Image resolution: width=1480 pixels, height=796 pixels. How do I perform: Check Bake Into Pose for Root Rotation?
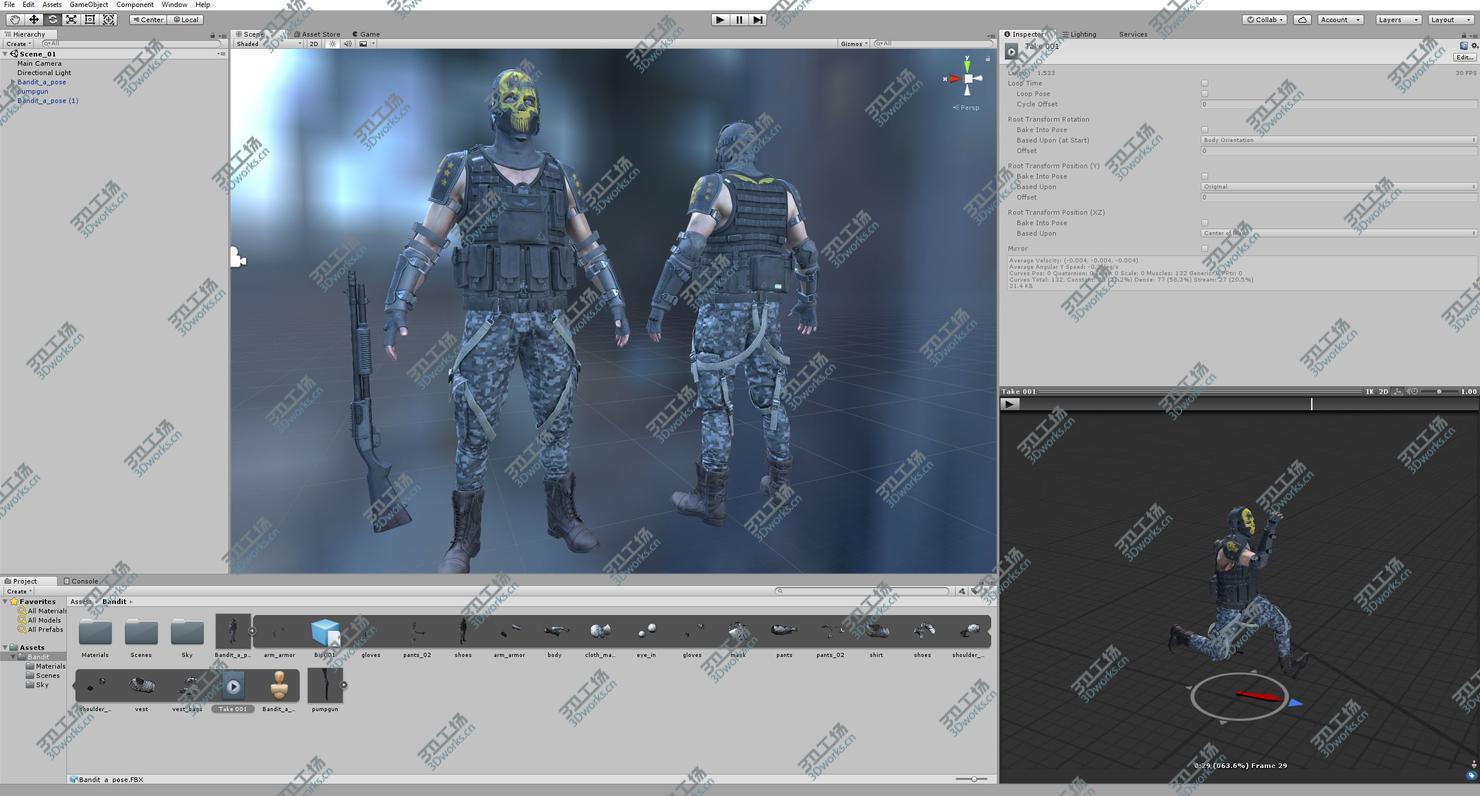pyautogui.click(x=1205, y=130)
